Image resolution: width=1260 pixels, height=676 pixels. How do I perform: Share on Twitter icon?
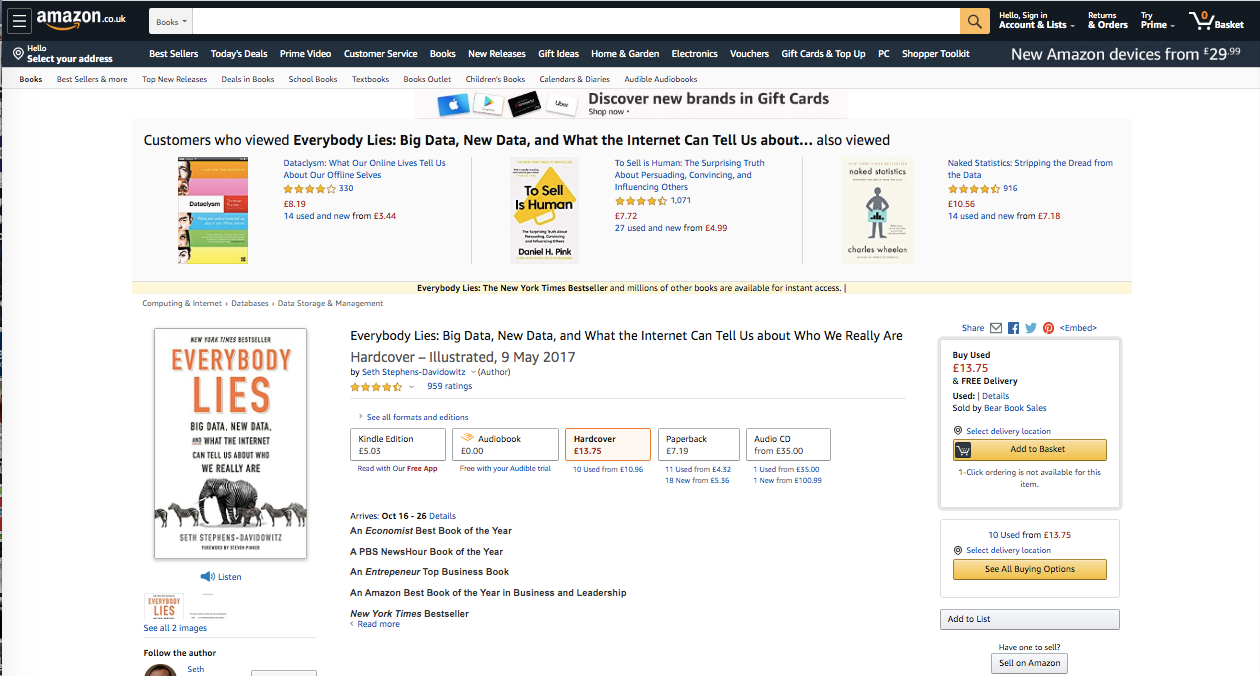coord(1031,328)
